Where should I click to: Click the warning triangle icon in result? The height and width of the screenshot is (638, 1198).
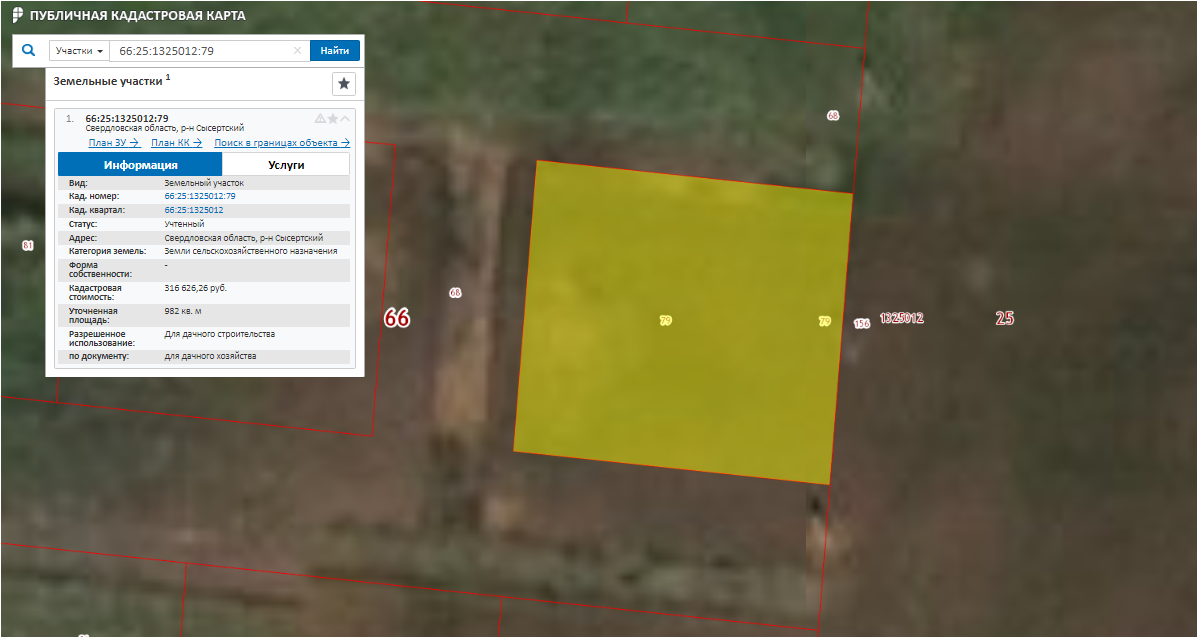(x=320, y=118)
